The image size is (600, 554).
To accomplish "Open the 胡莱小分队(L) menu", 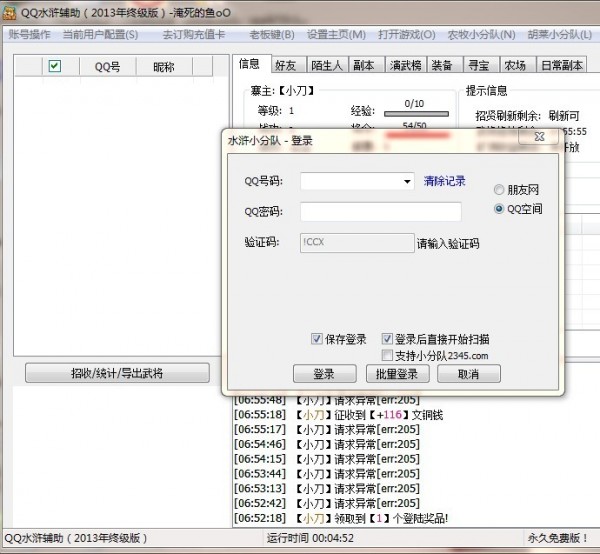I will pyautogui.click(x=559, y=34).
